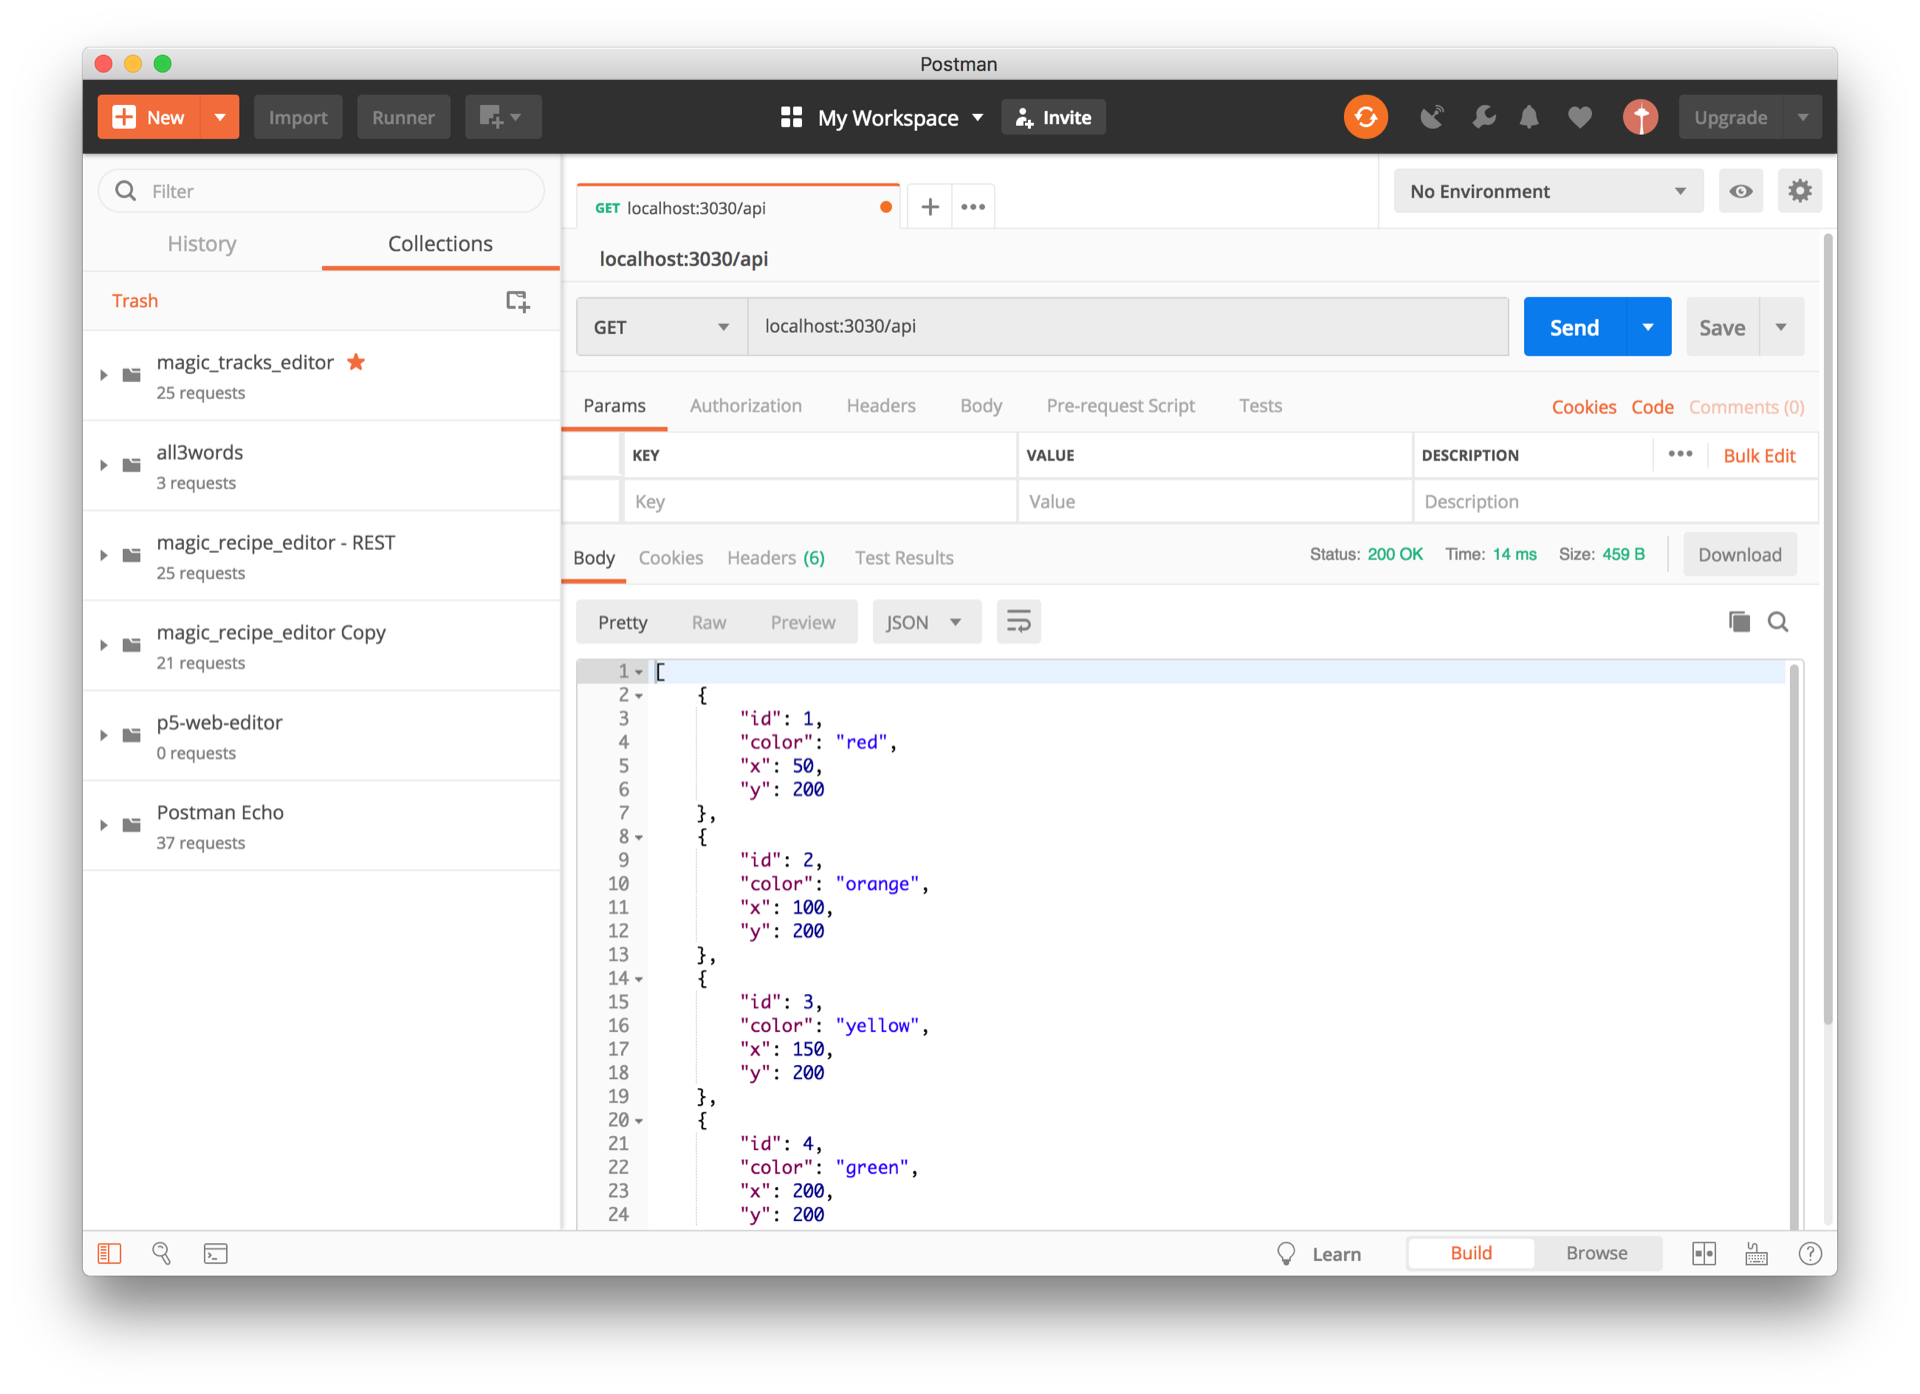Click the new collection icon
The width and height of the screenshot is (1920, 1394).
[517, 301]
